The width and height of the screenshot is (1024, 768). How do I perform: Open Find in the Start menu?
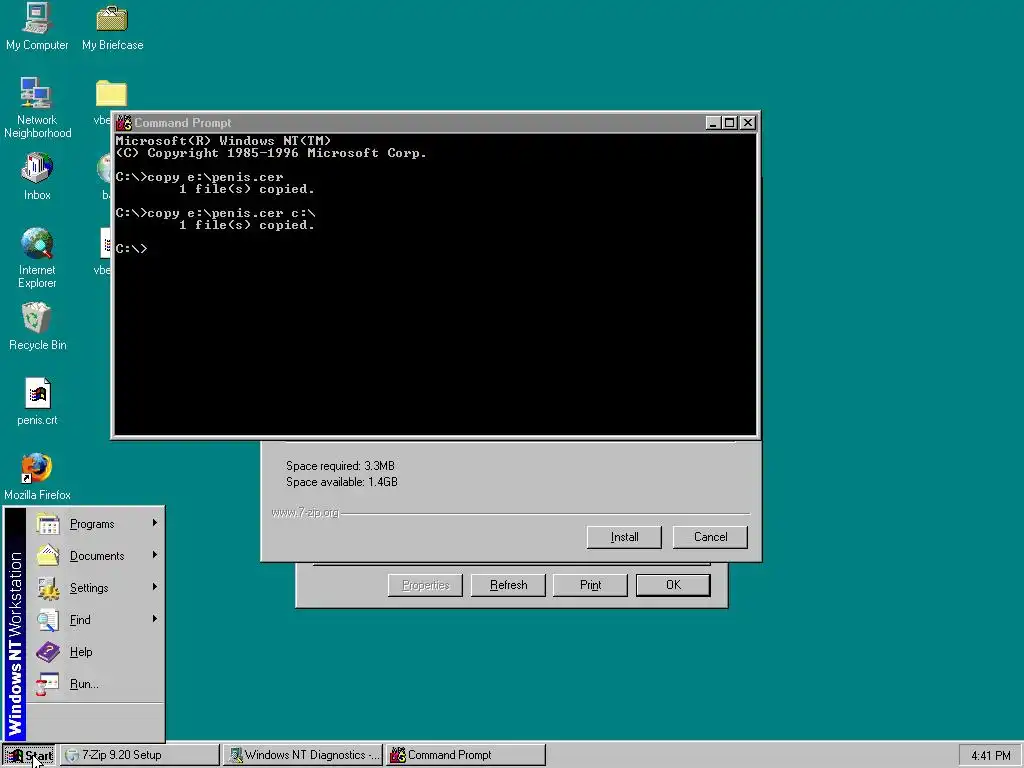point(95,620)
